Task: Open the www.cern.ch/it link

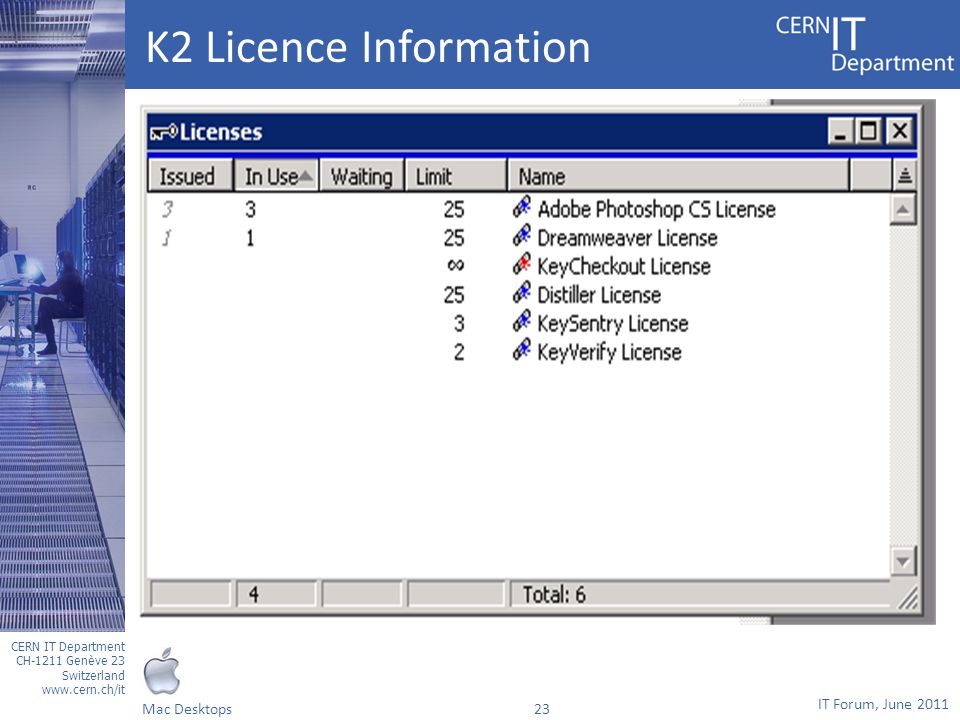Action: (83, 689)
